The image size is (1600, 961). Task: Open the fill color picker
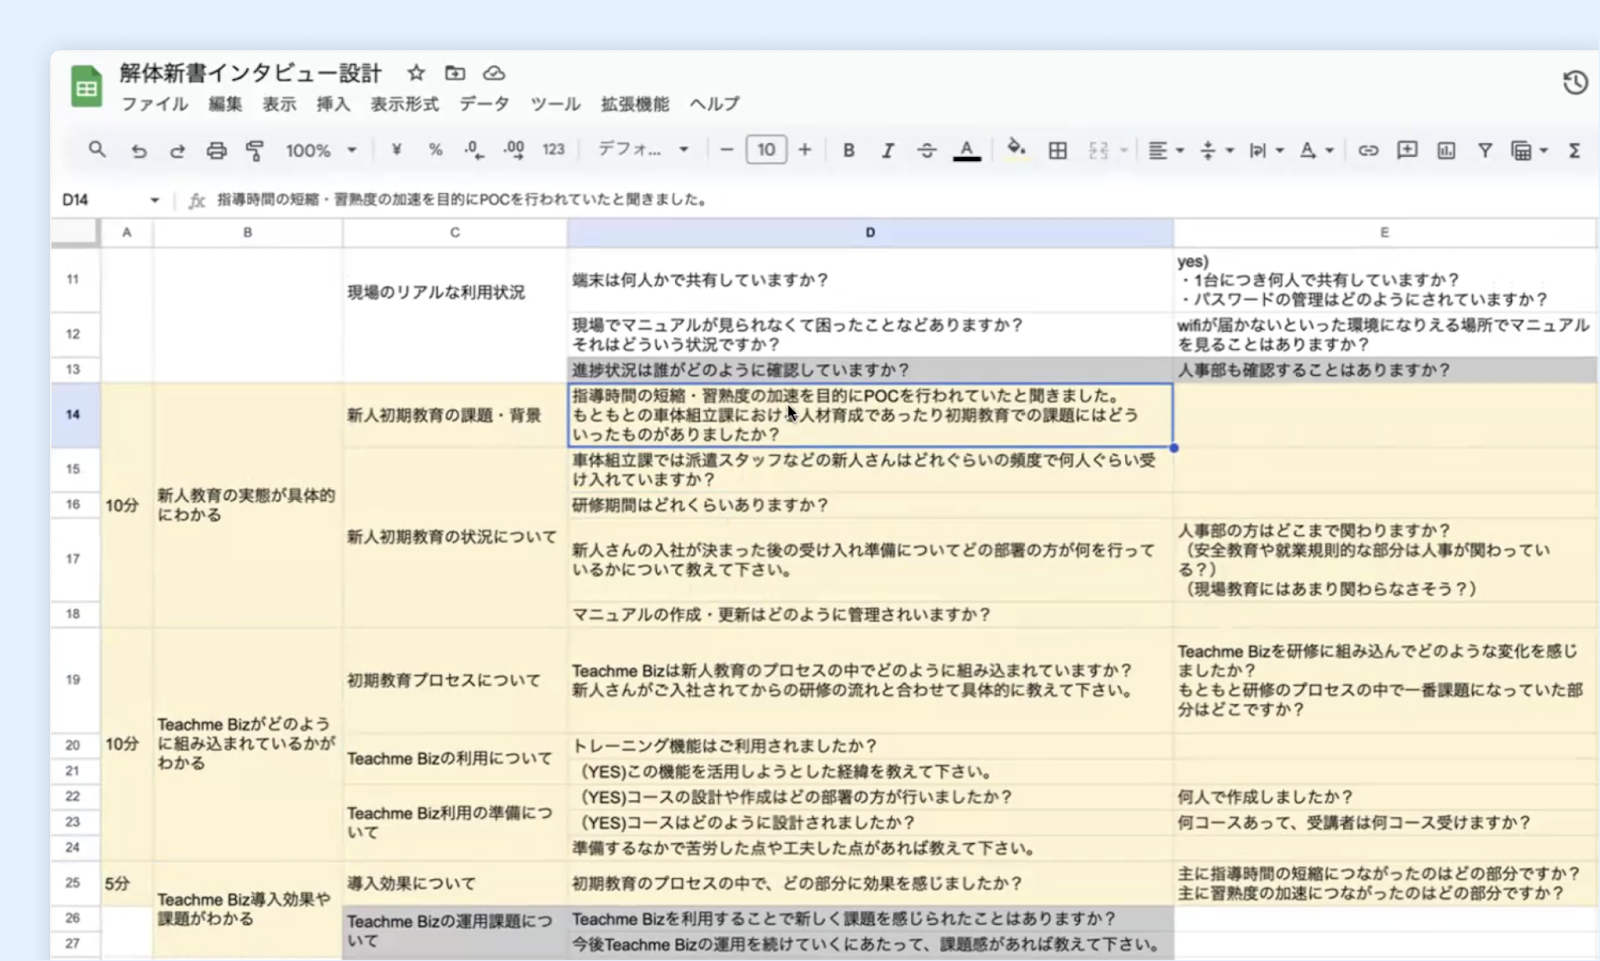click(x=1017, y=149)
